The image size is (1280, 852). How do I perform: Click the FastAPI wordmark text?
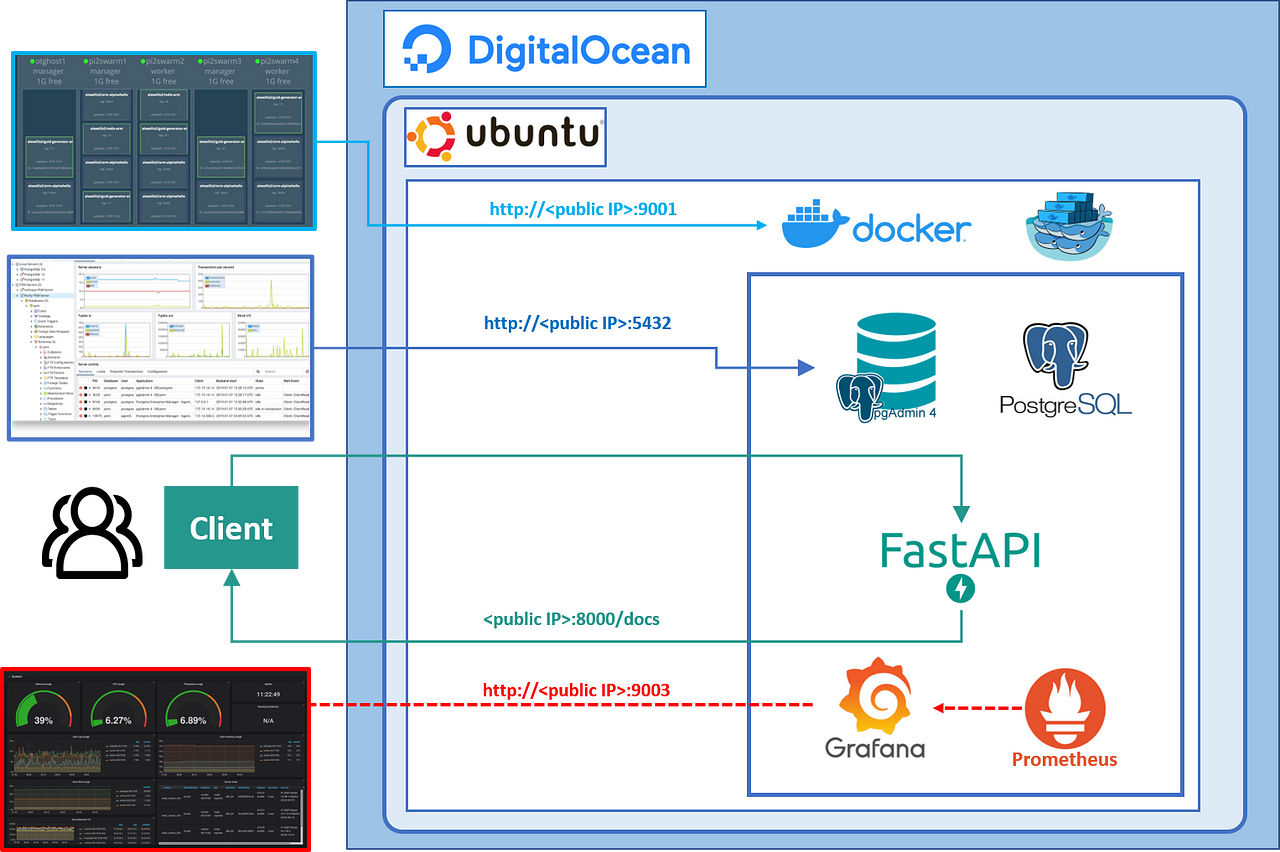click(x=959, y=550)
